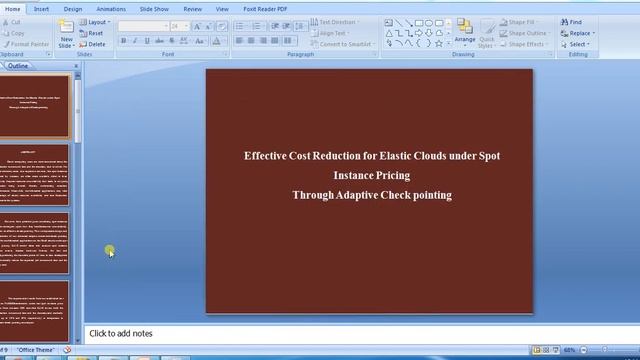This screenshot has height=360, width=640.
Task: Select the oval shape
Action: 429,23
